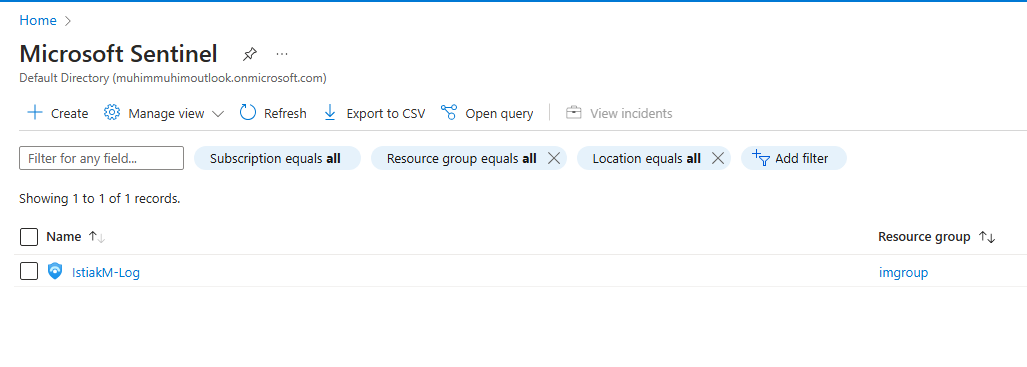Click the Open query label
Screen dimensions: 1027x367
[x=499, y=113]
